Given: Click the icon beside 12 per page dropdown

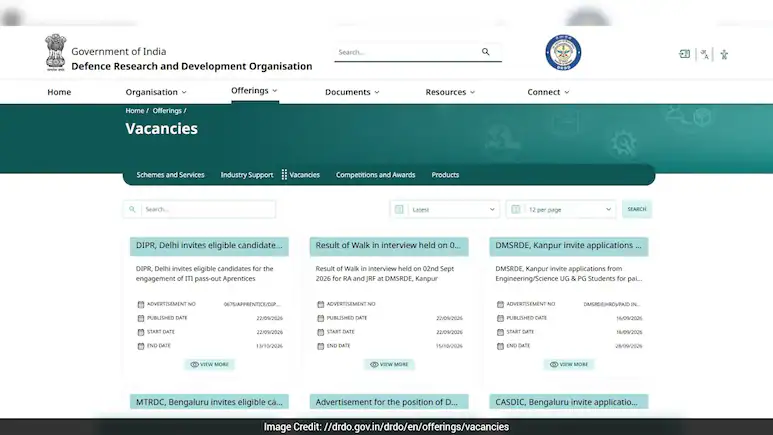Looking at the screenshot, I should [x=516, y=210].
